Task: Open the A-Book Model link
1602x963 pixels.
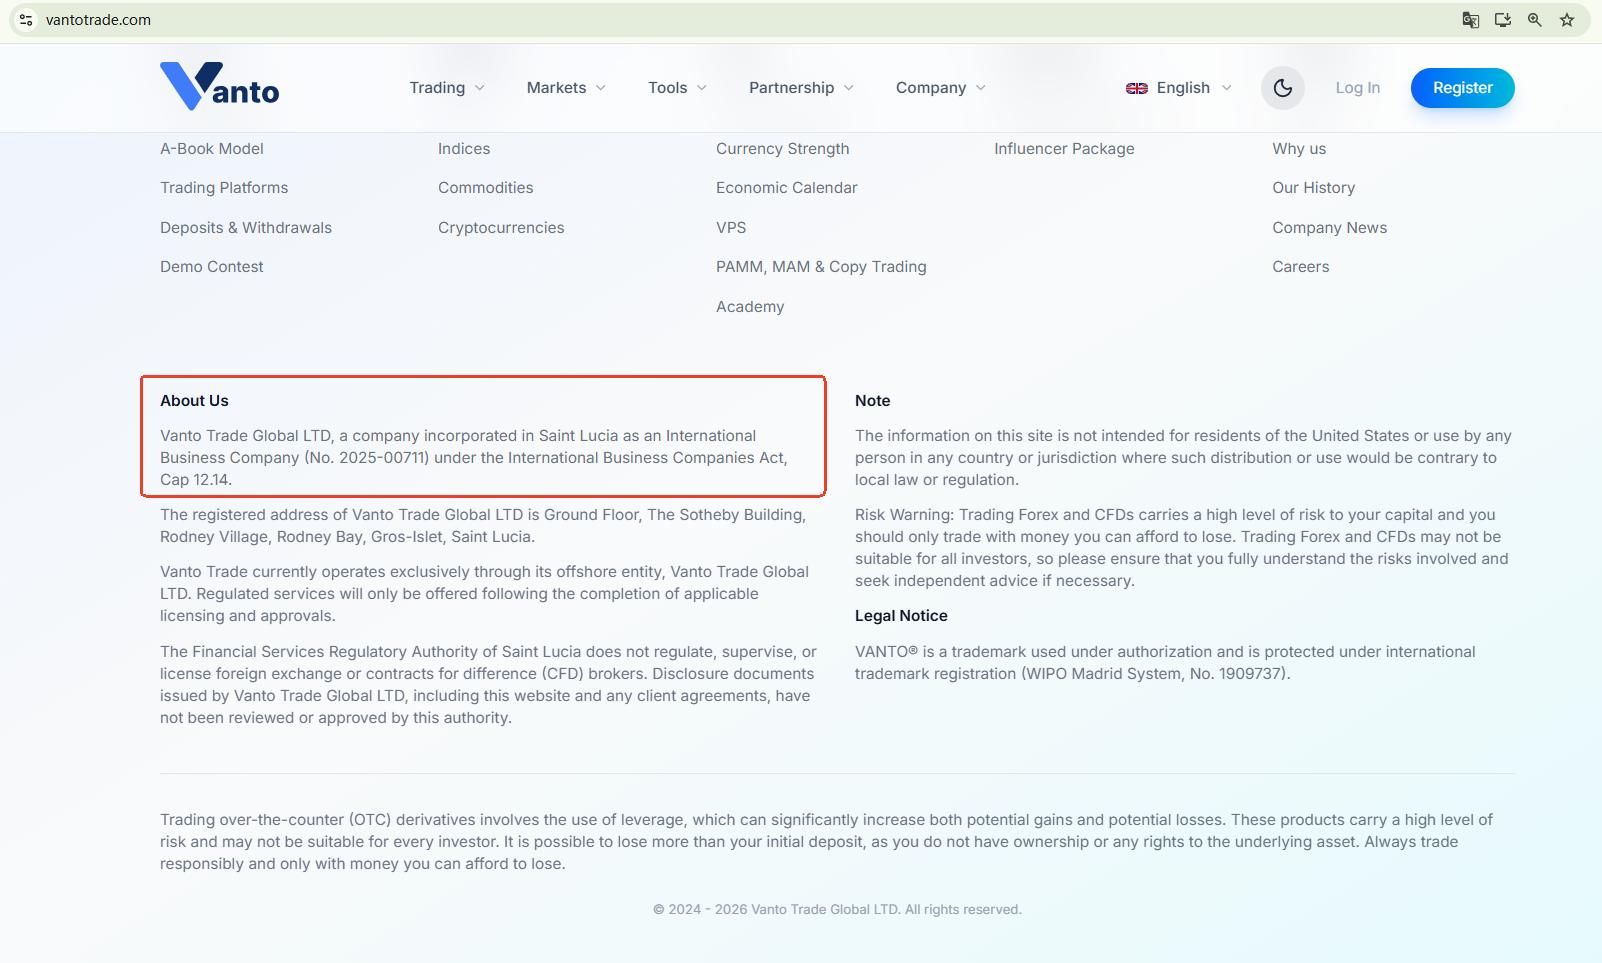Action: (x=212, y=148)
